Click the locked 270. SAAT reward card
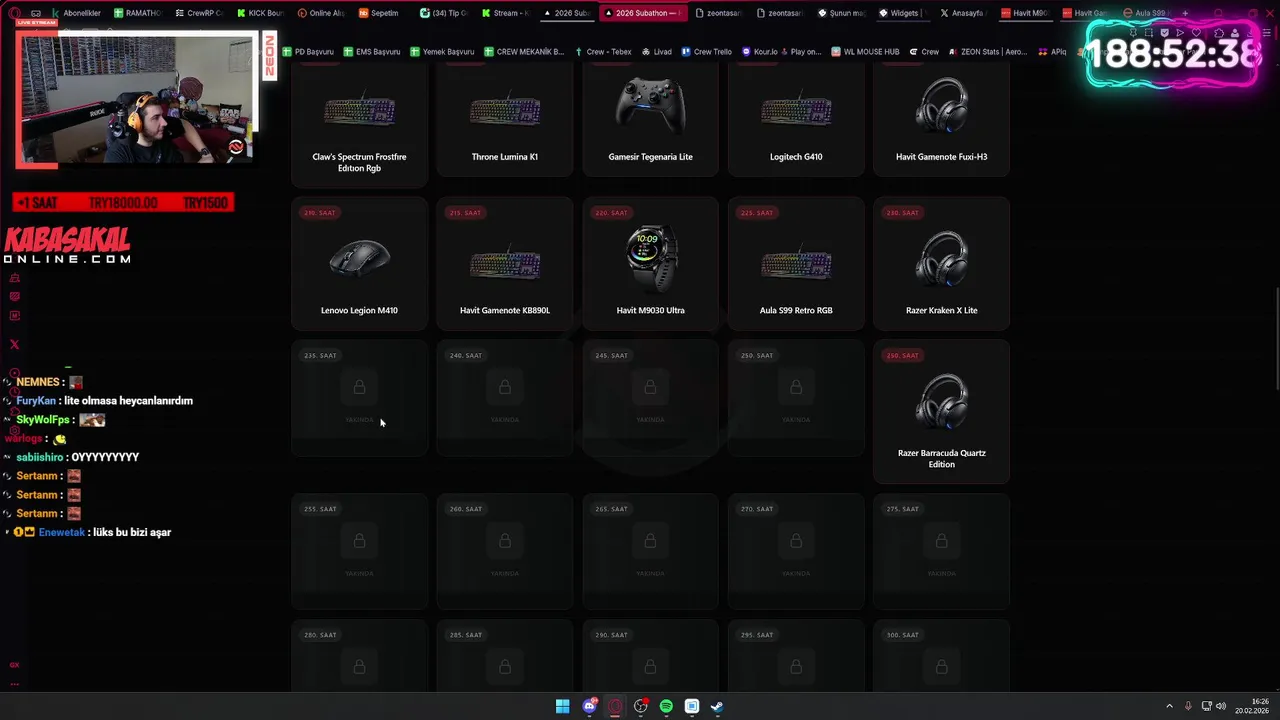Screen dimensions: 1280x720 click(x=796, y=552)
